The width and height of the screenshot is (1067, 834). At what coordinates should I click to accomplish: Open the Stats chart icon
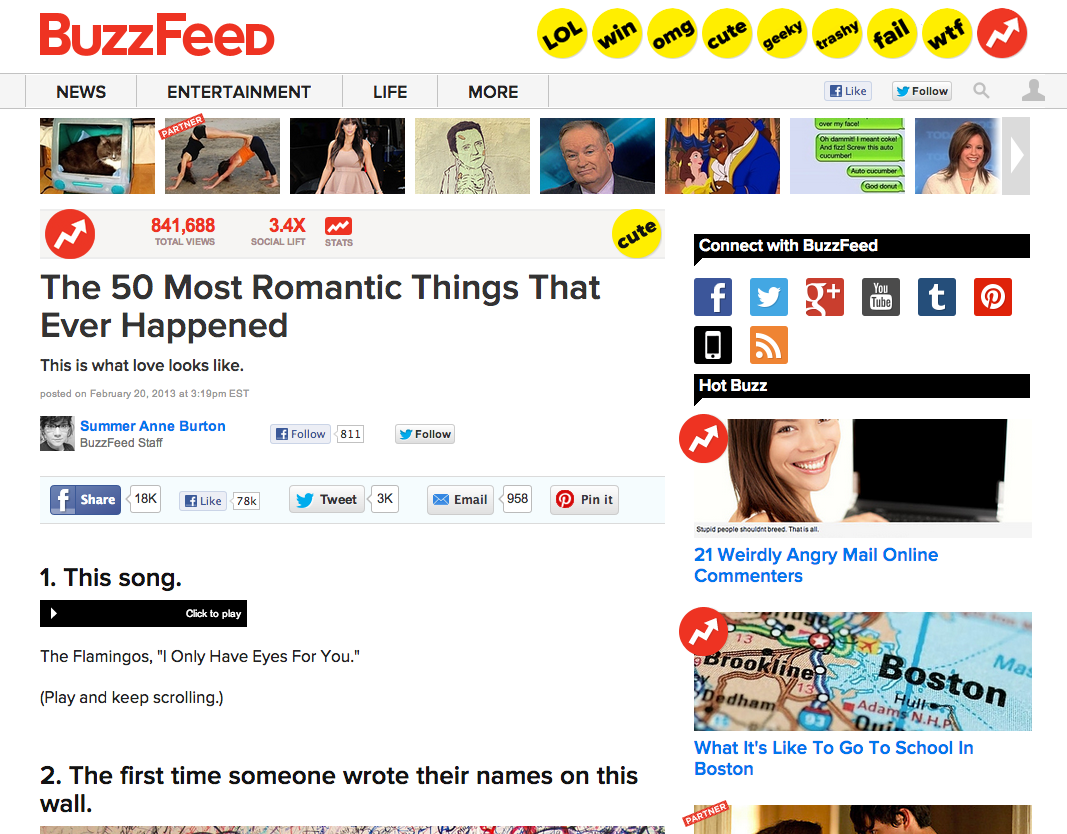pos(338,232)
